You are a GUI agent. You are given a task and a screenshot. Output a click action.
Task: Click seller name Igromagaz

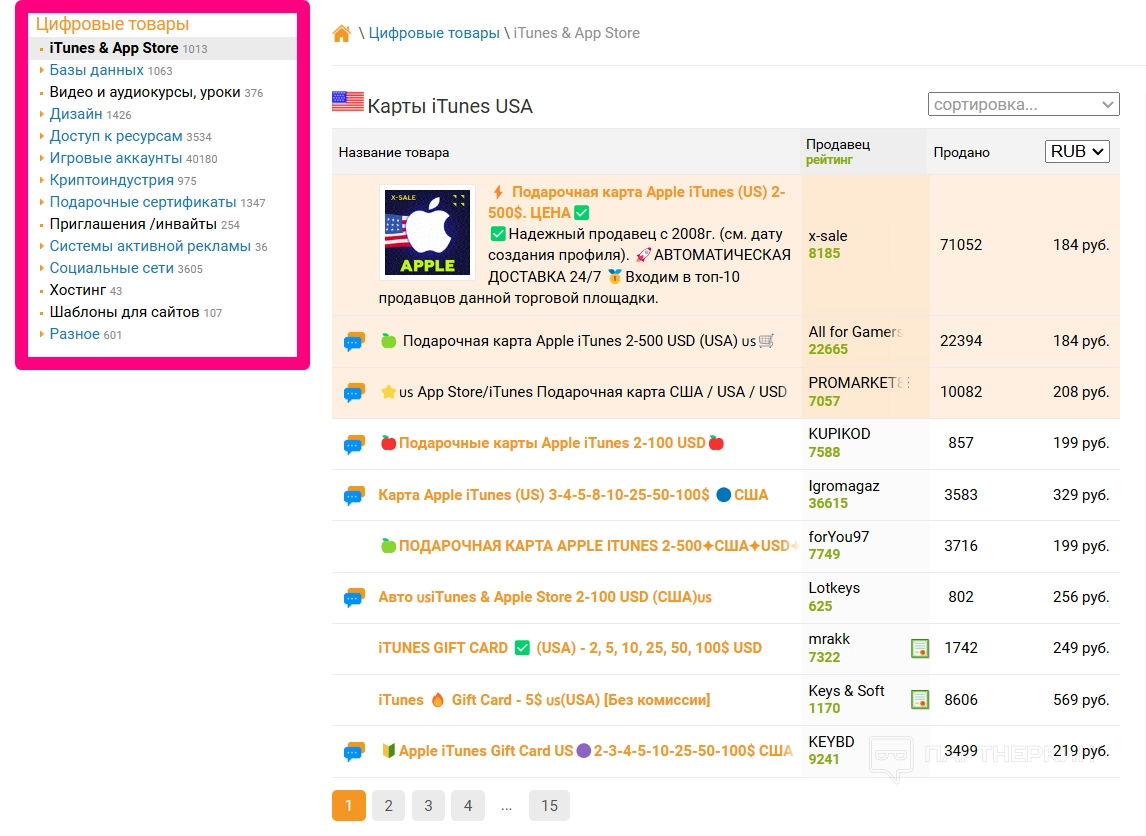click(843, 486)
